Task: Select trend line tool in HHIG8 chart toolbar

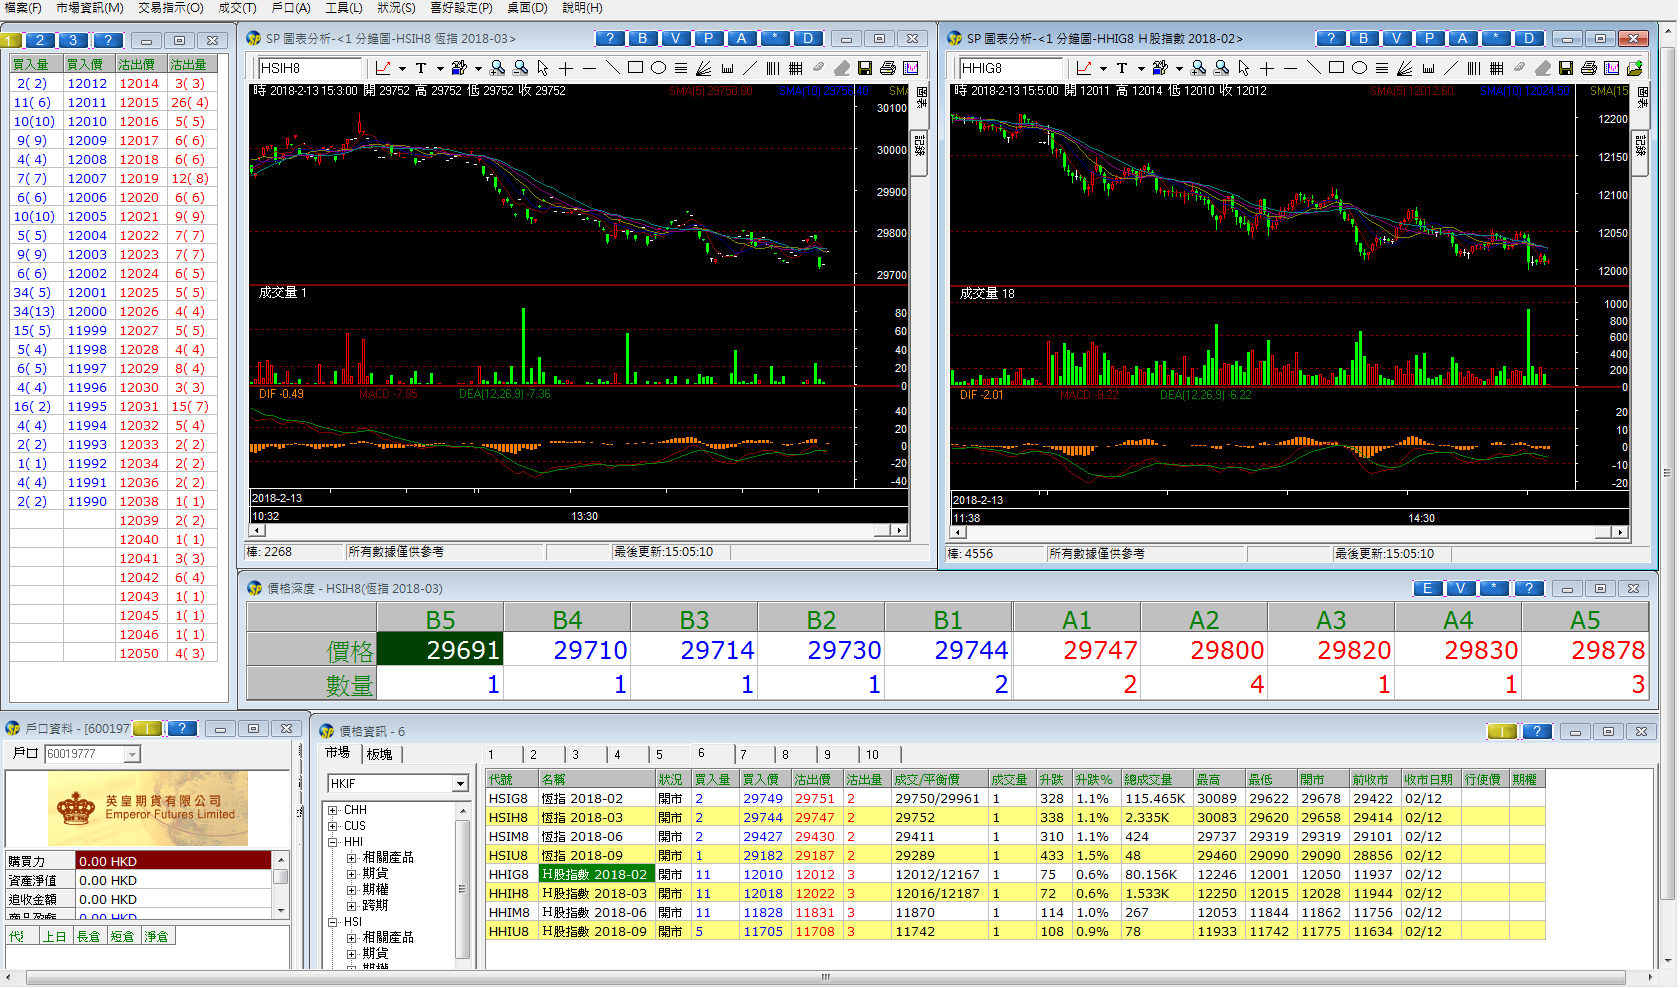Action: tap(1313, 68)
